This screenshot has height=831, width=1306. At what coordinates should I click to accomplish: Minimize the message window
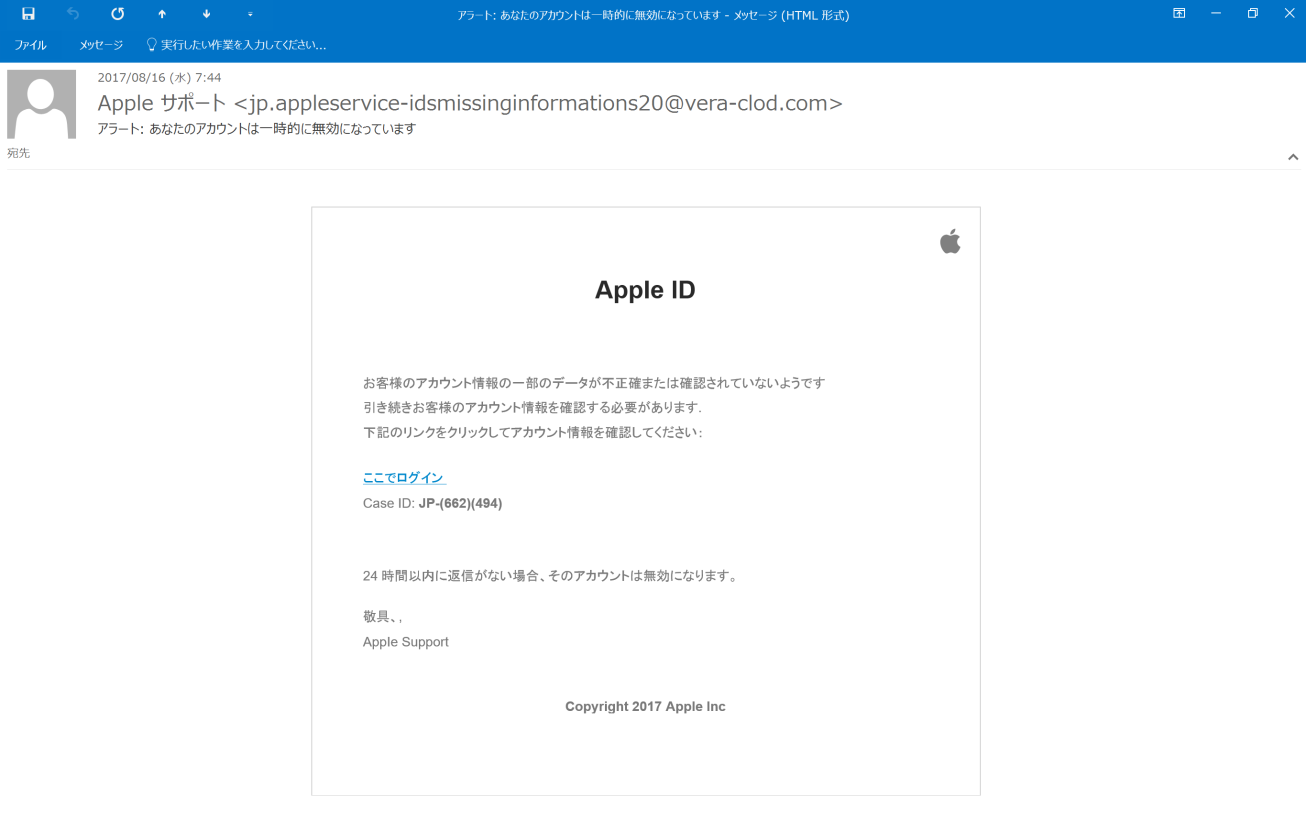point(1216,14)
